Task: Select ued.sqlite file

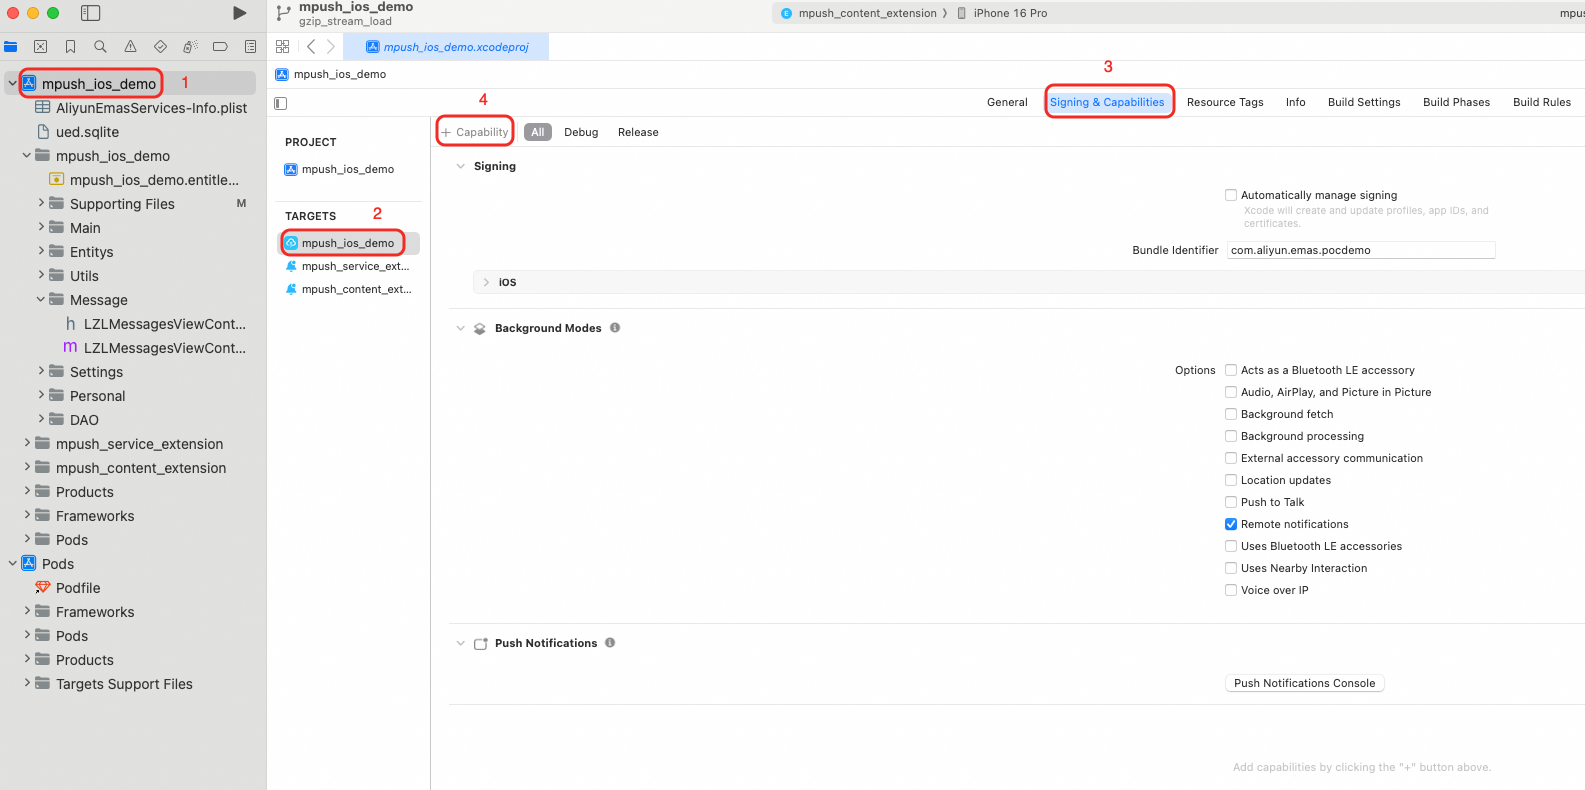Action: pos(87,132)
